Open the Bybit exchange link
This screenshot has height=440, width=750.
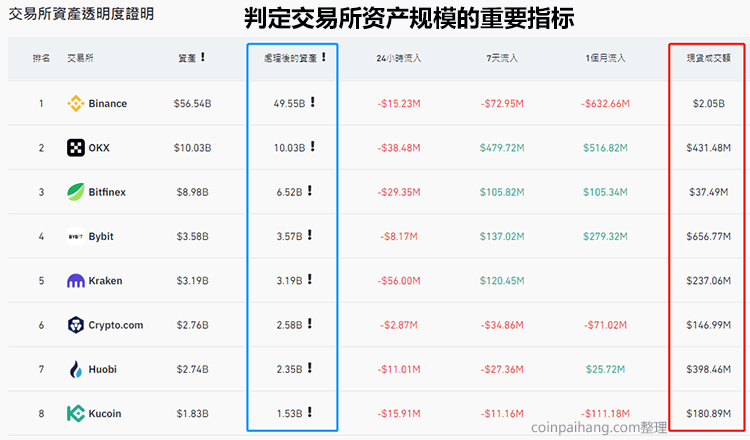click(101, 236)
